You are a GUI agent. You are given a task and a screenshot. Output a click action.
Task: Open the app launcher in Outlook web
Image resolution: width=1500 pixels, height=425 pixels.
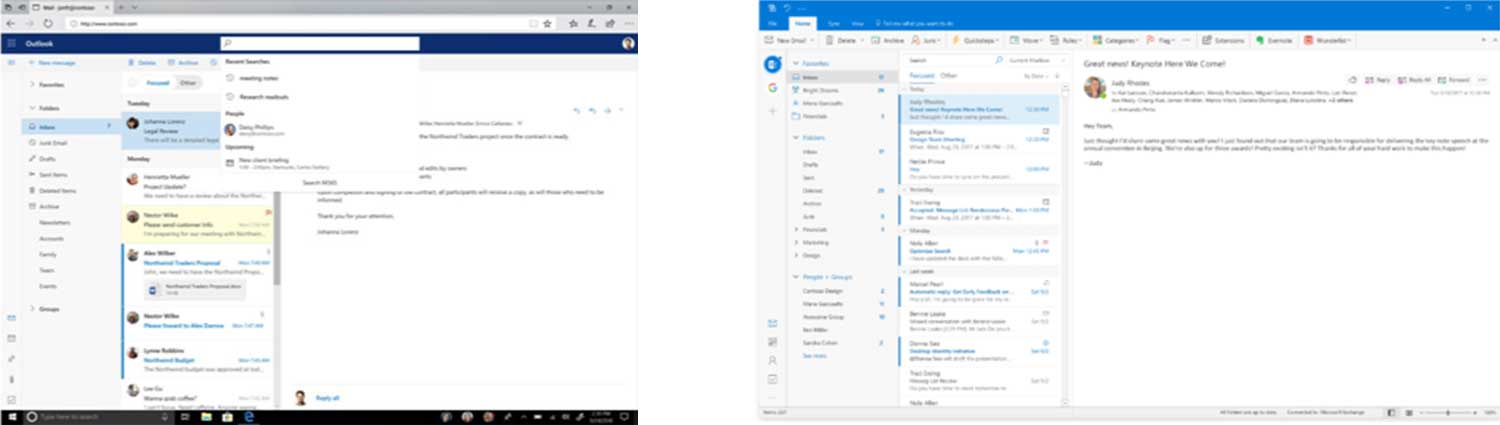coord(11,44)
